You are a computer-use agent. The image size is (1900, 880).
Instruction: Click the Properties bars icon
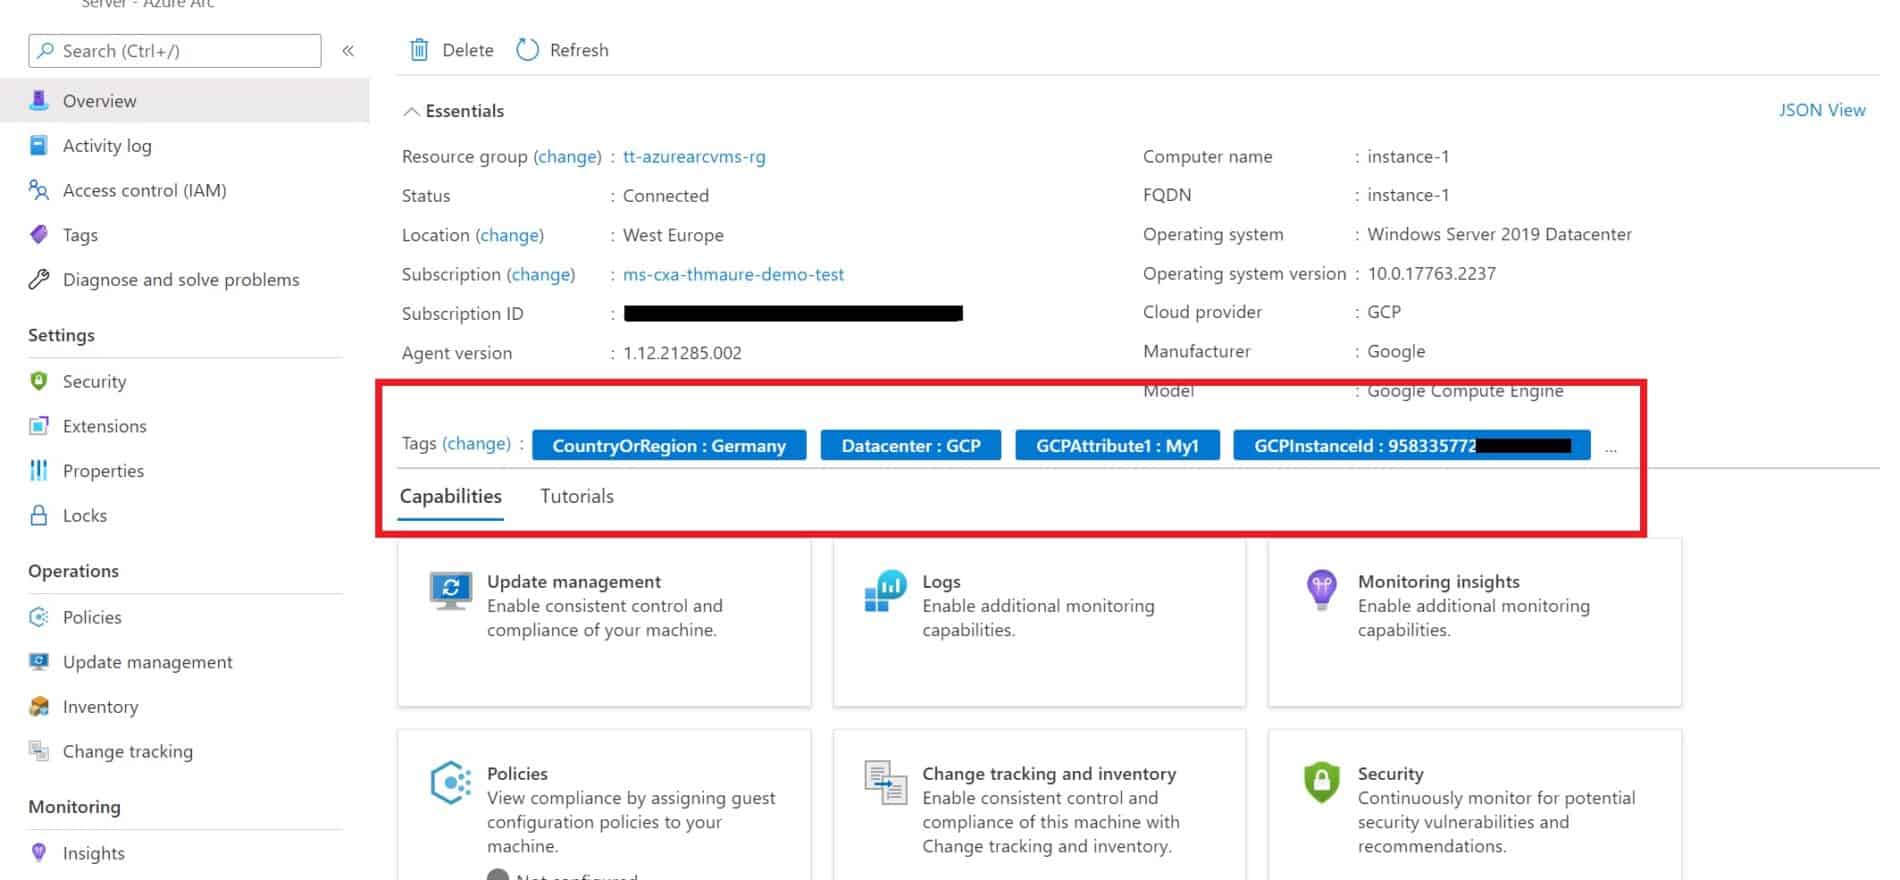coord(39,470)
